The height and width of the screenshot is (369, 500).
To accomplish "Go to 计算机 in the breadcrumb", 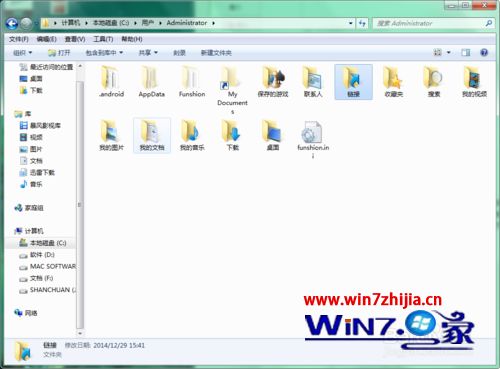I will (71, 23).
